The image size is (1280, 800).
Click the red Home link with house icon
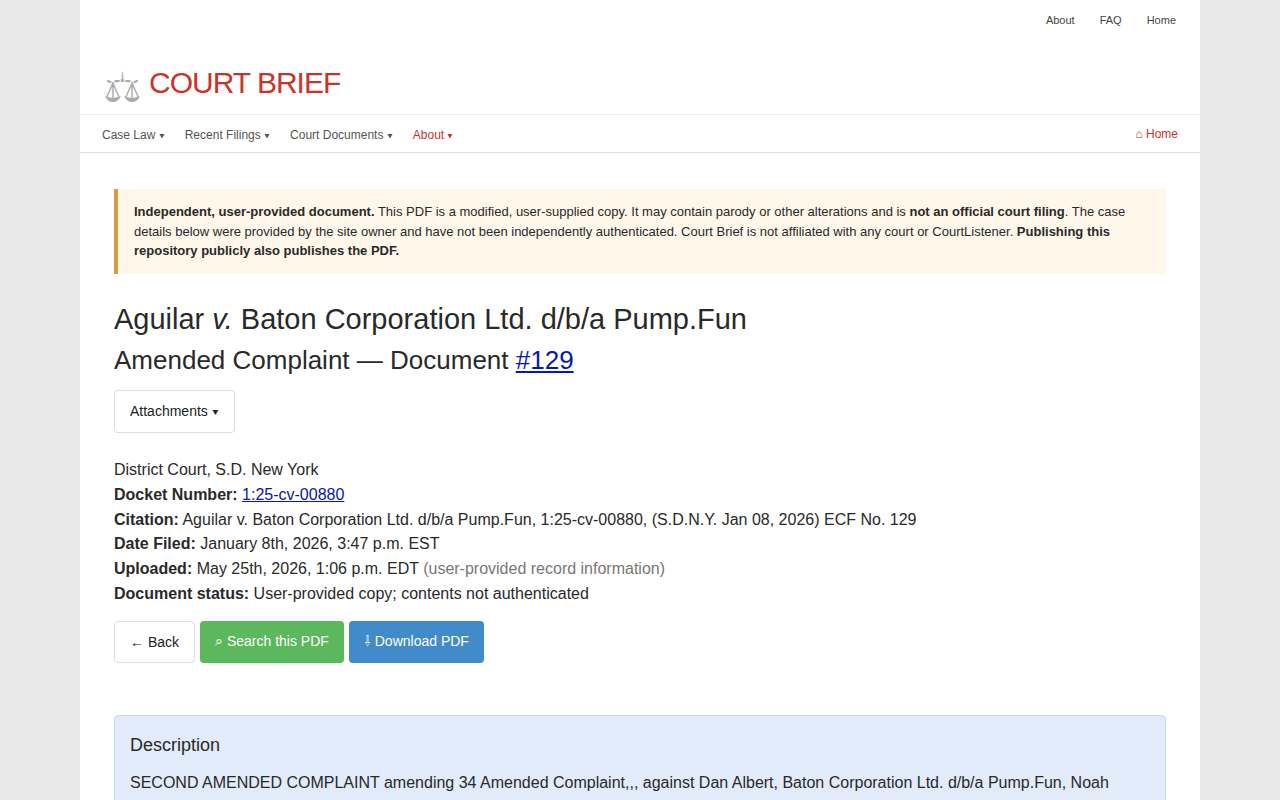[1156, 134]
